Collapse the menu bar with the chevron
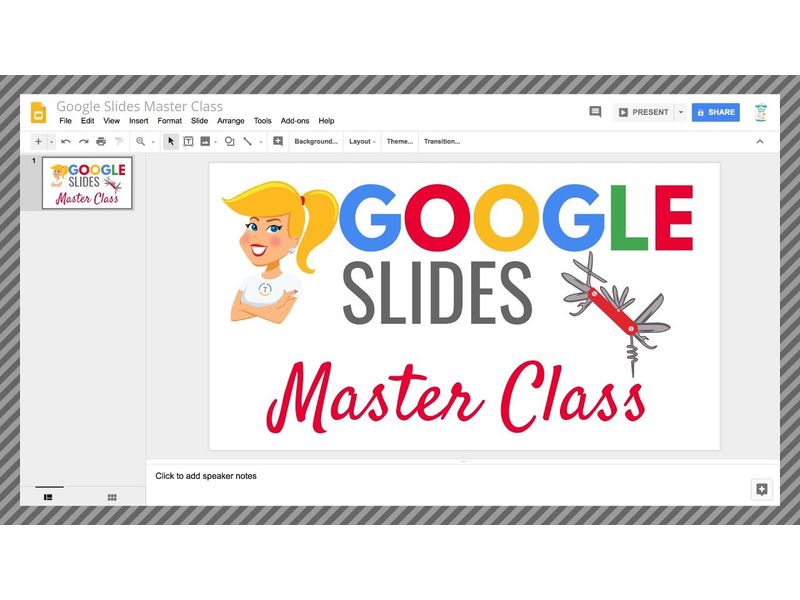The image size is (800, 600). pos(761,142)
